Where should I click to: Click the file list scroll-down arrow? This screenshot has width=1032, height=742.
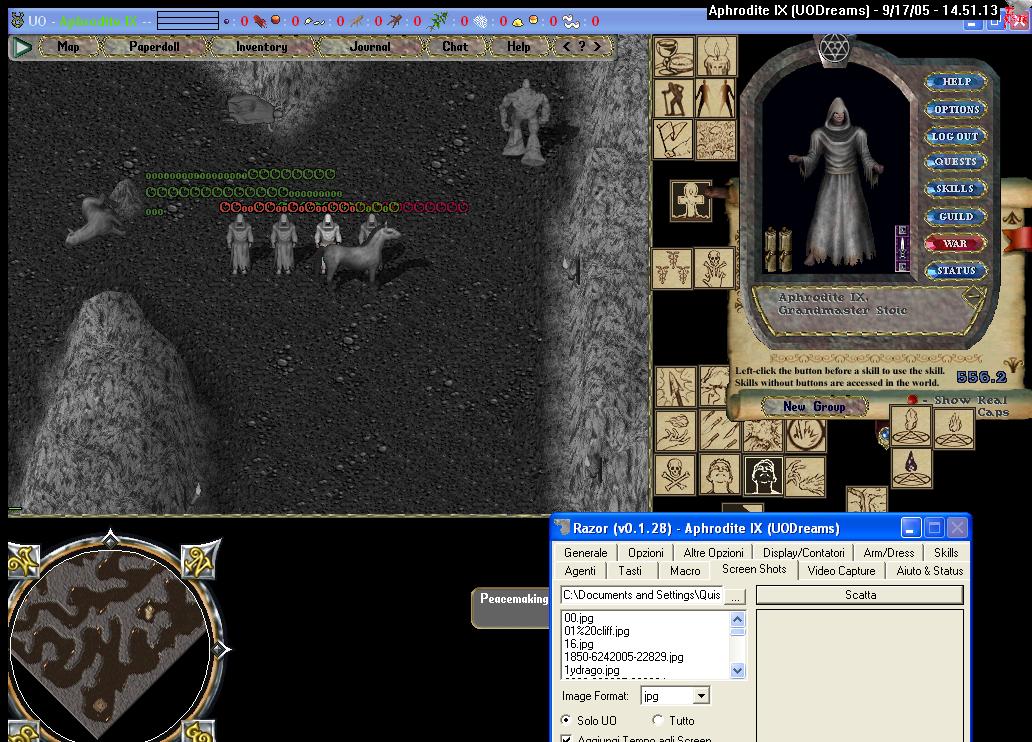[738, 671]
